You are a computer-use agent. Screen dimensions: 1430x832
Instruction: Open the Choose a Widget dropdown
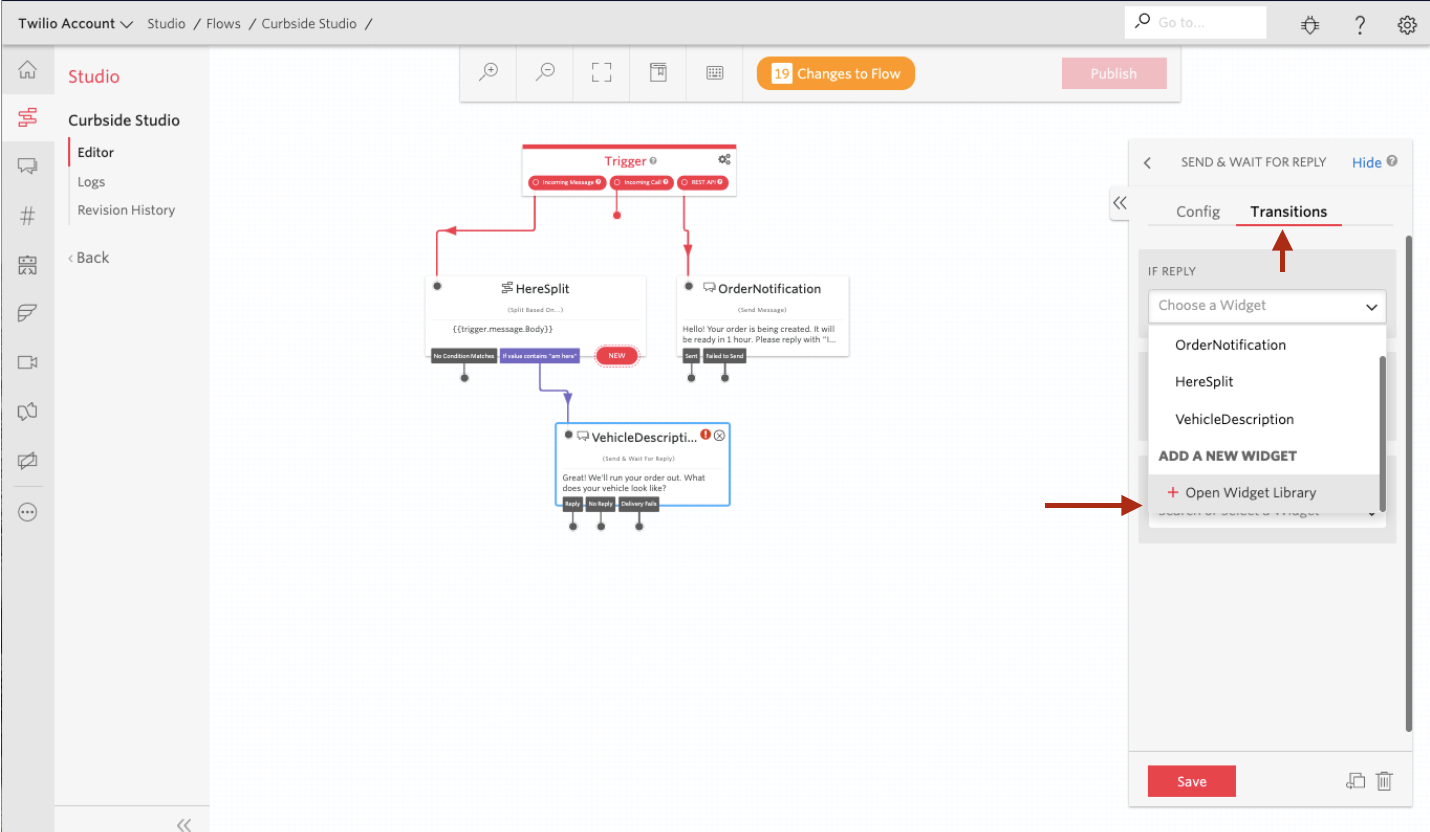(1267, 306)
